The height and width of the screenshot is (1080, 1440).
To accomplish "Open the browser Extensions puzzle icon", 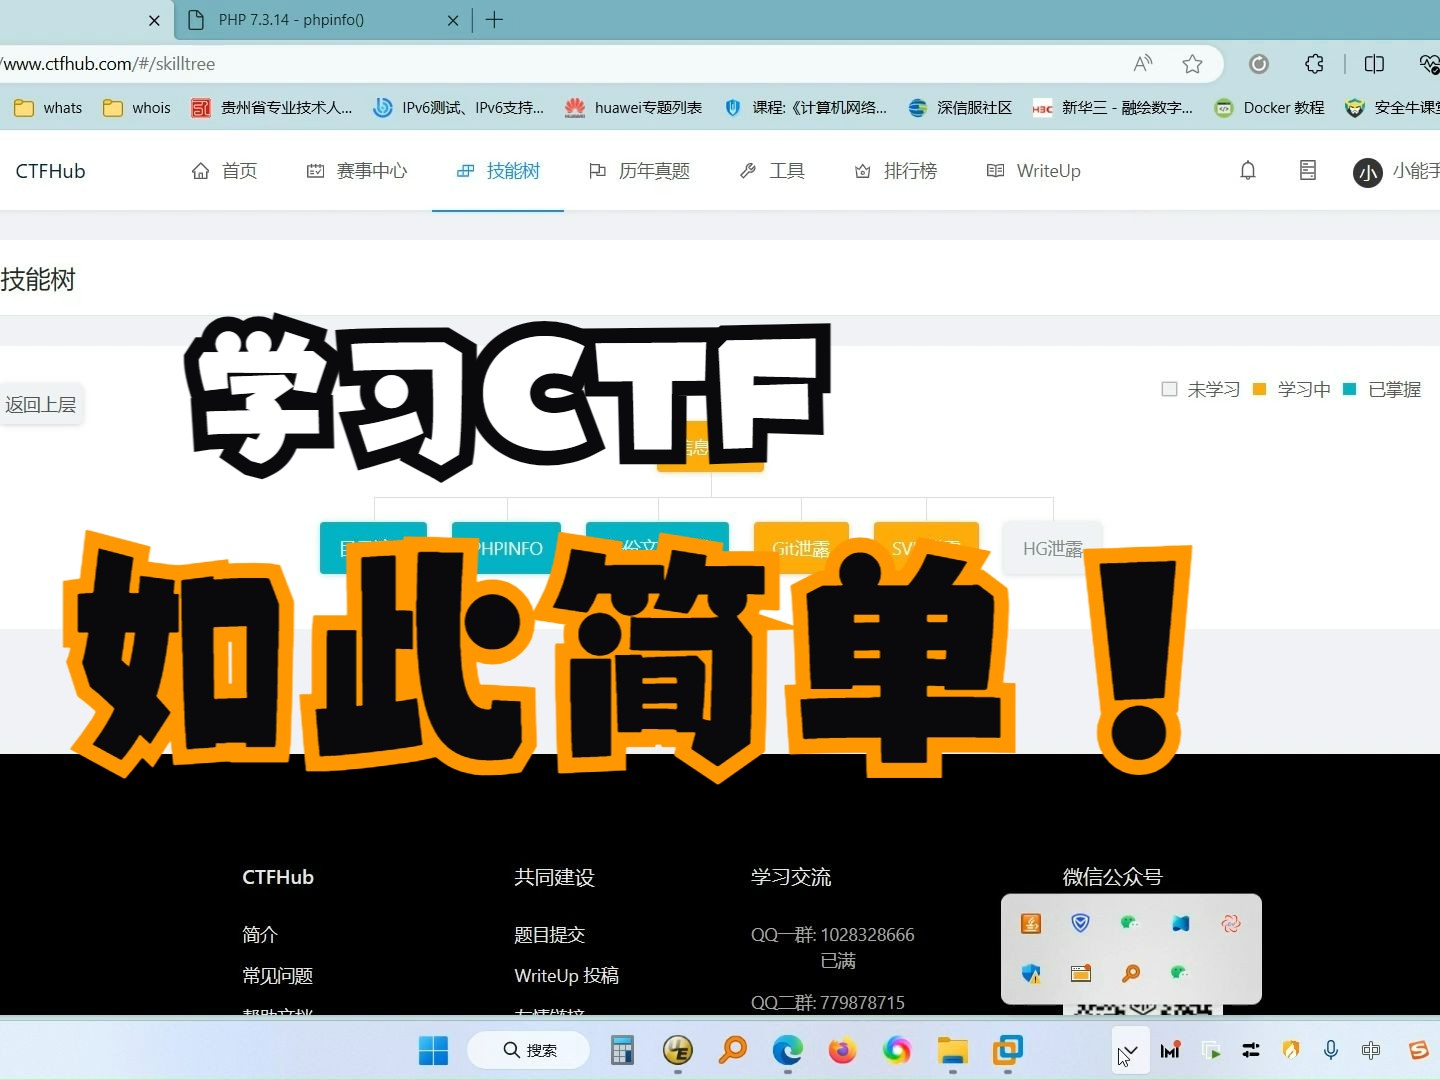I will pos(1315,64).
